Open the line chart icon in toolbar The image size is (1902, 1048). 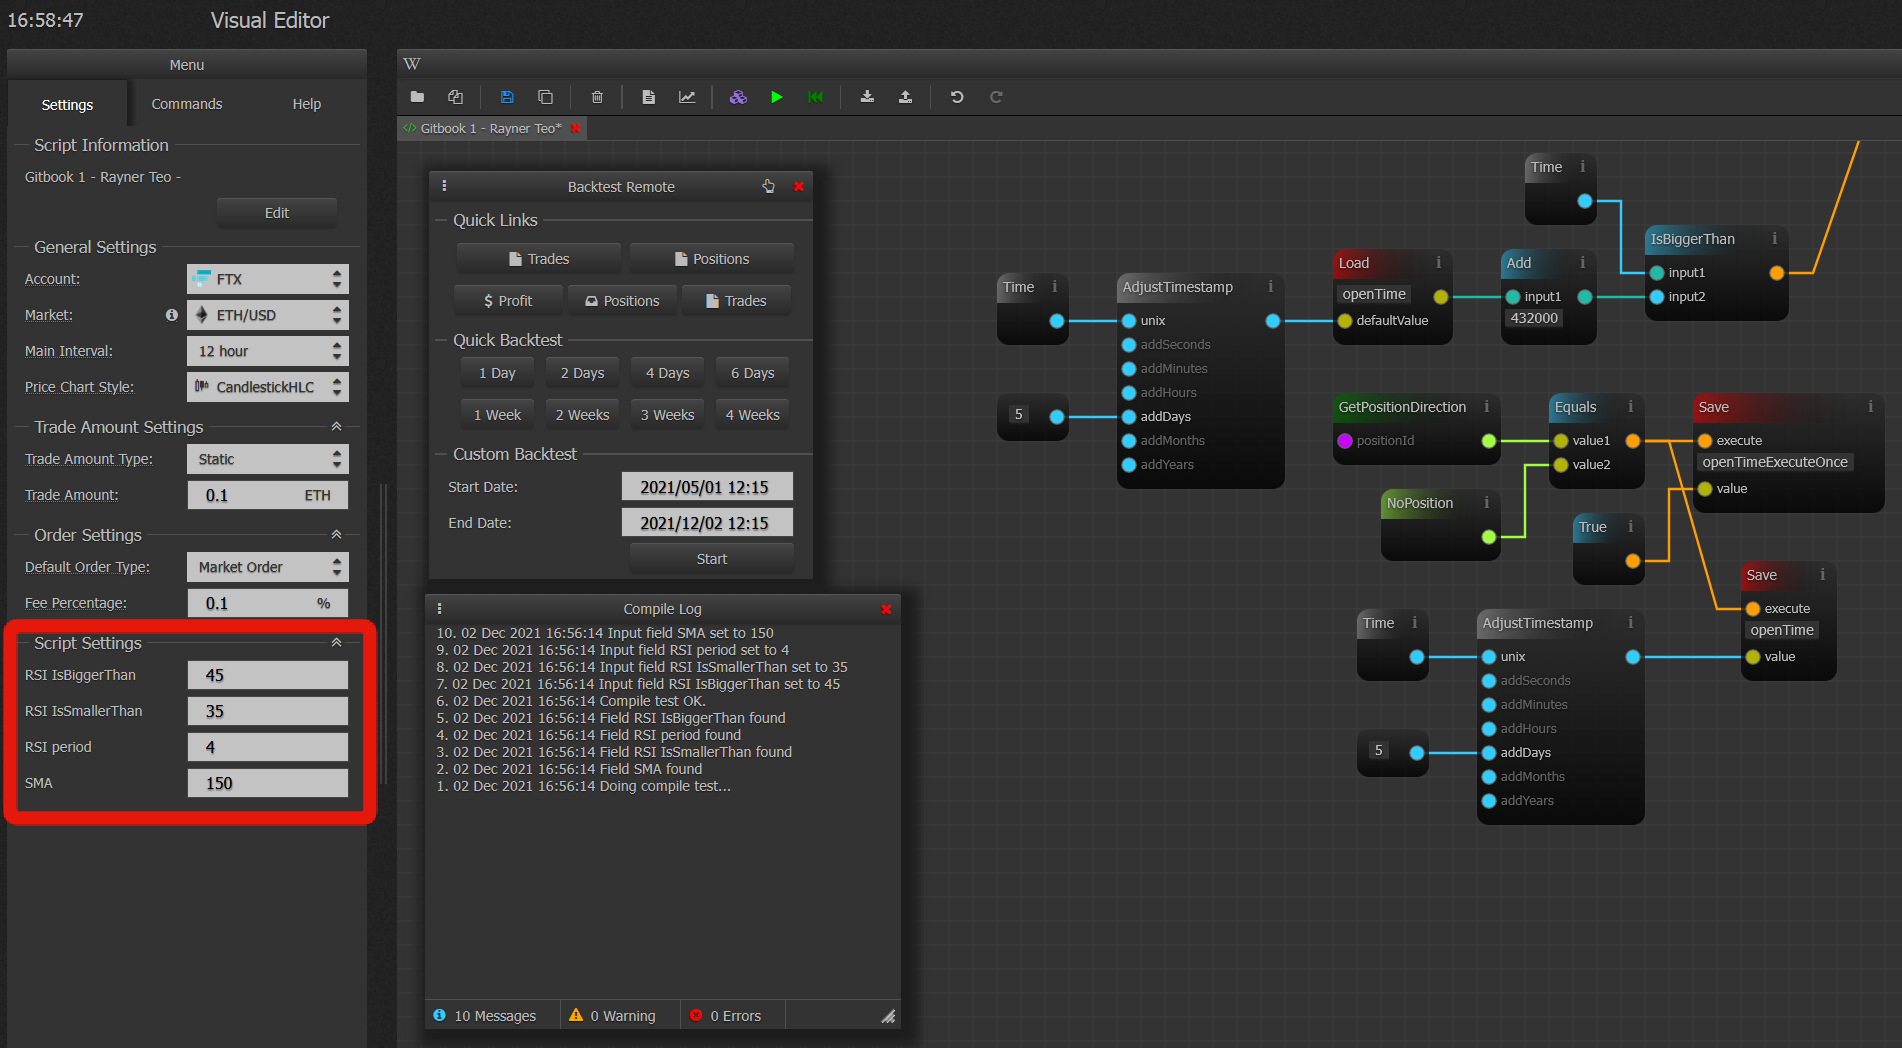point(687,97)
